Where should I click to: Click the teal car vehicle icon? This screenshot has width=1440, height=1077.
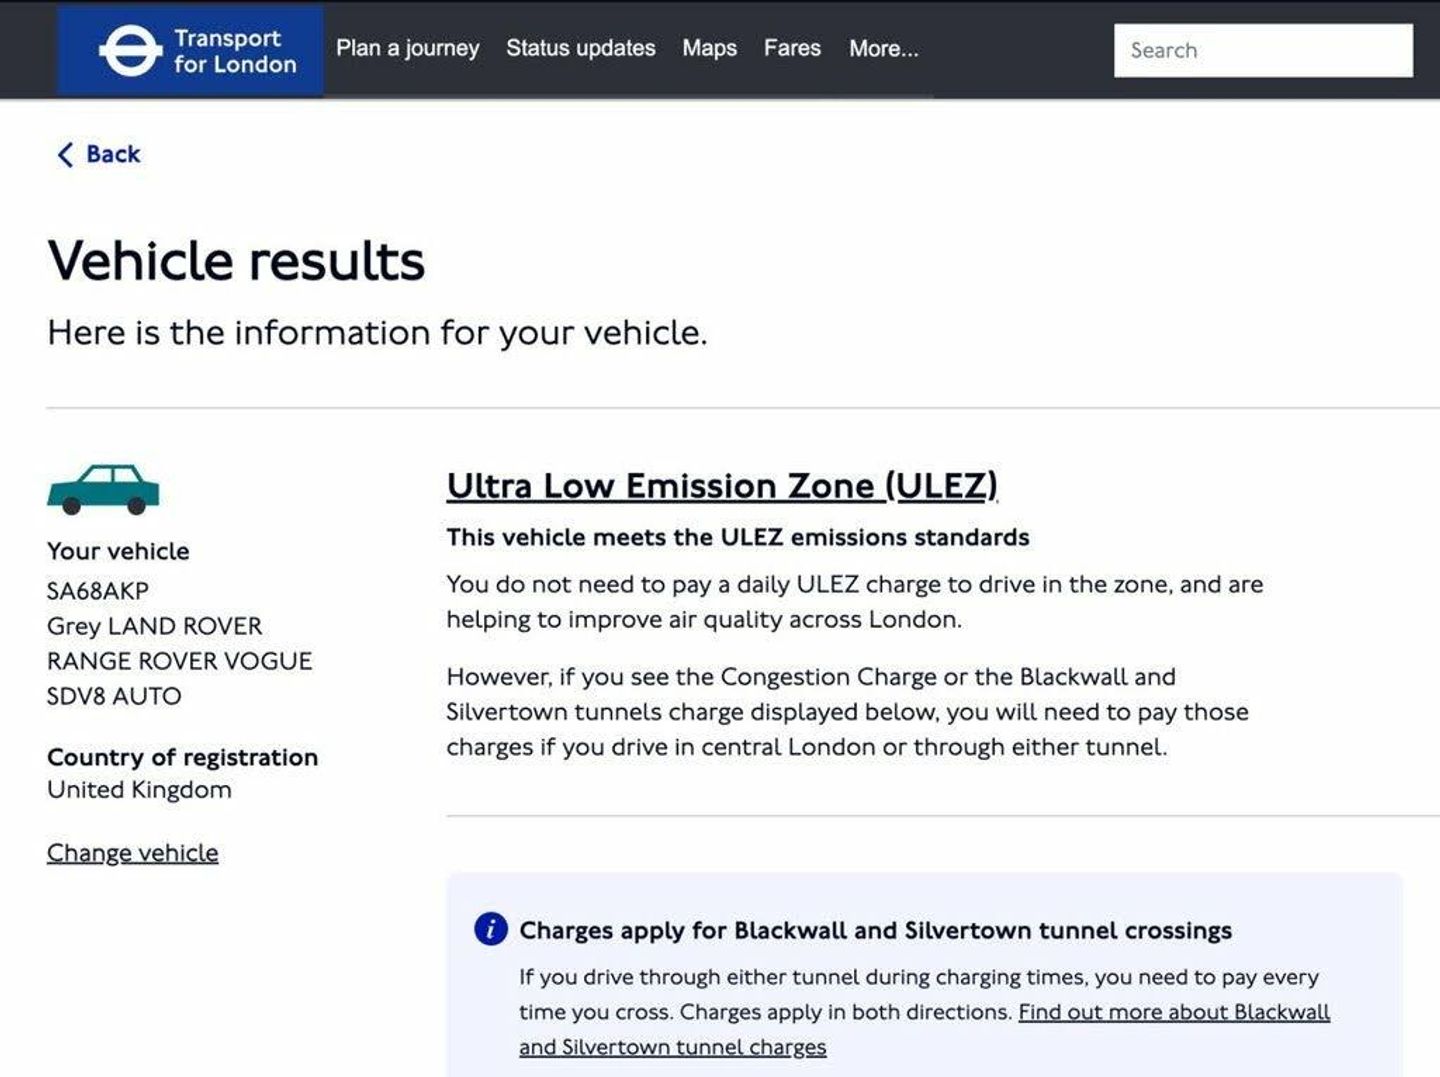pos(103,489)
